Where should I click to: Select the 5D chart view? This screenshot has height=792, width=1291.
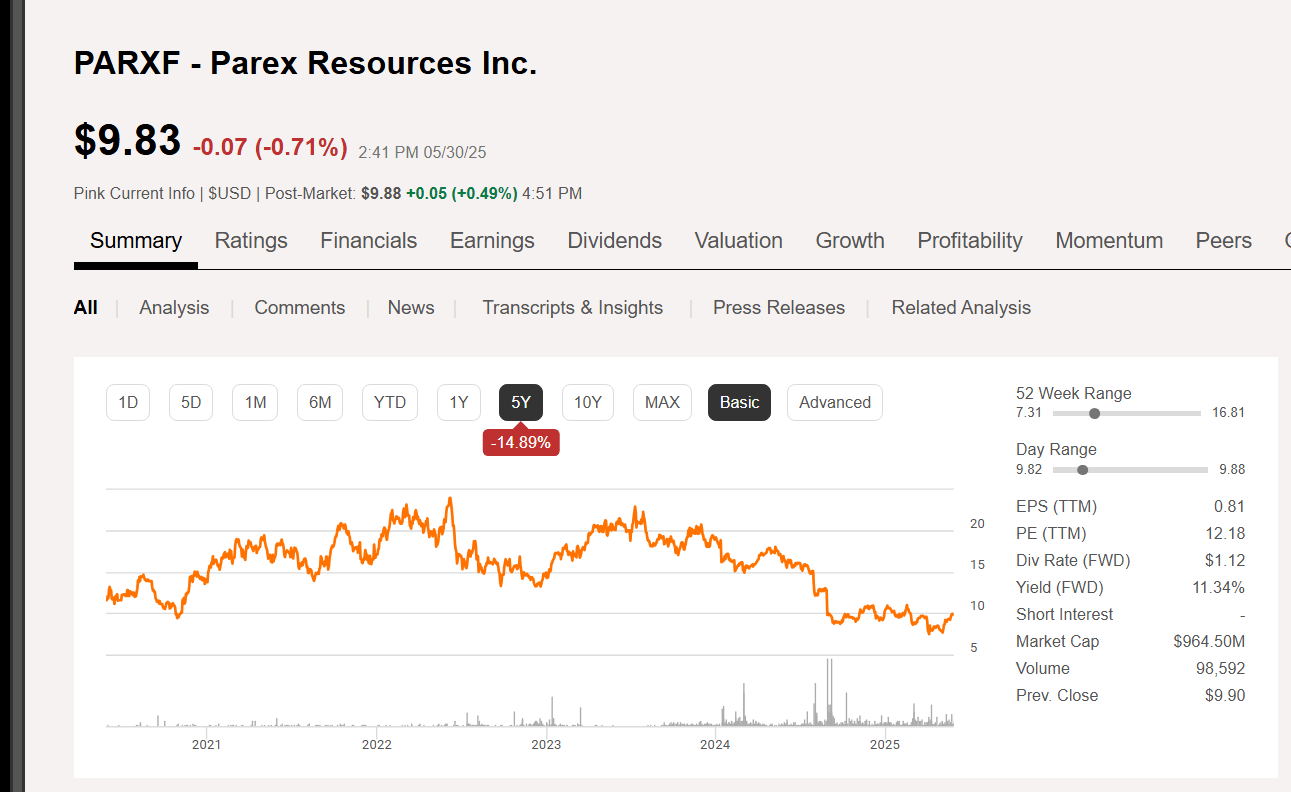[x=191, y=402]
